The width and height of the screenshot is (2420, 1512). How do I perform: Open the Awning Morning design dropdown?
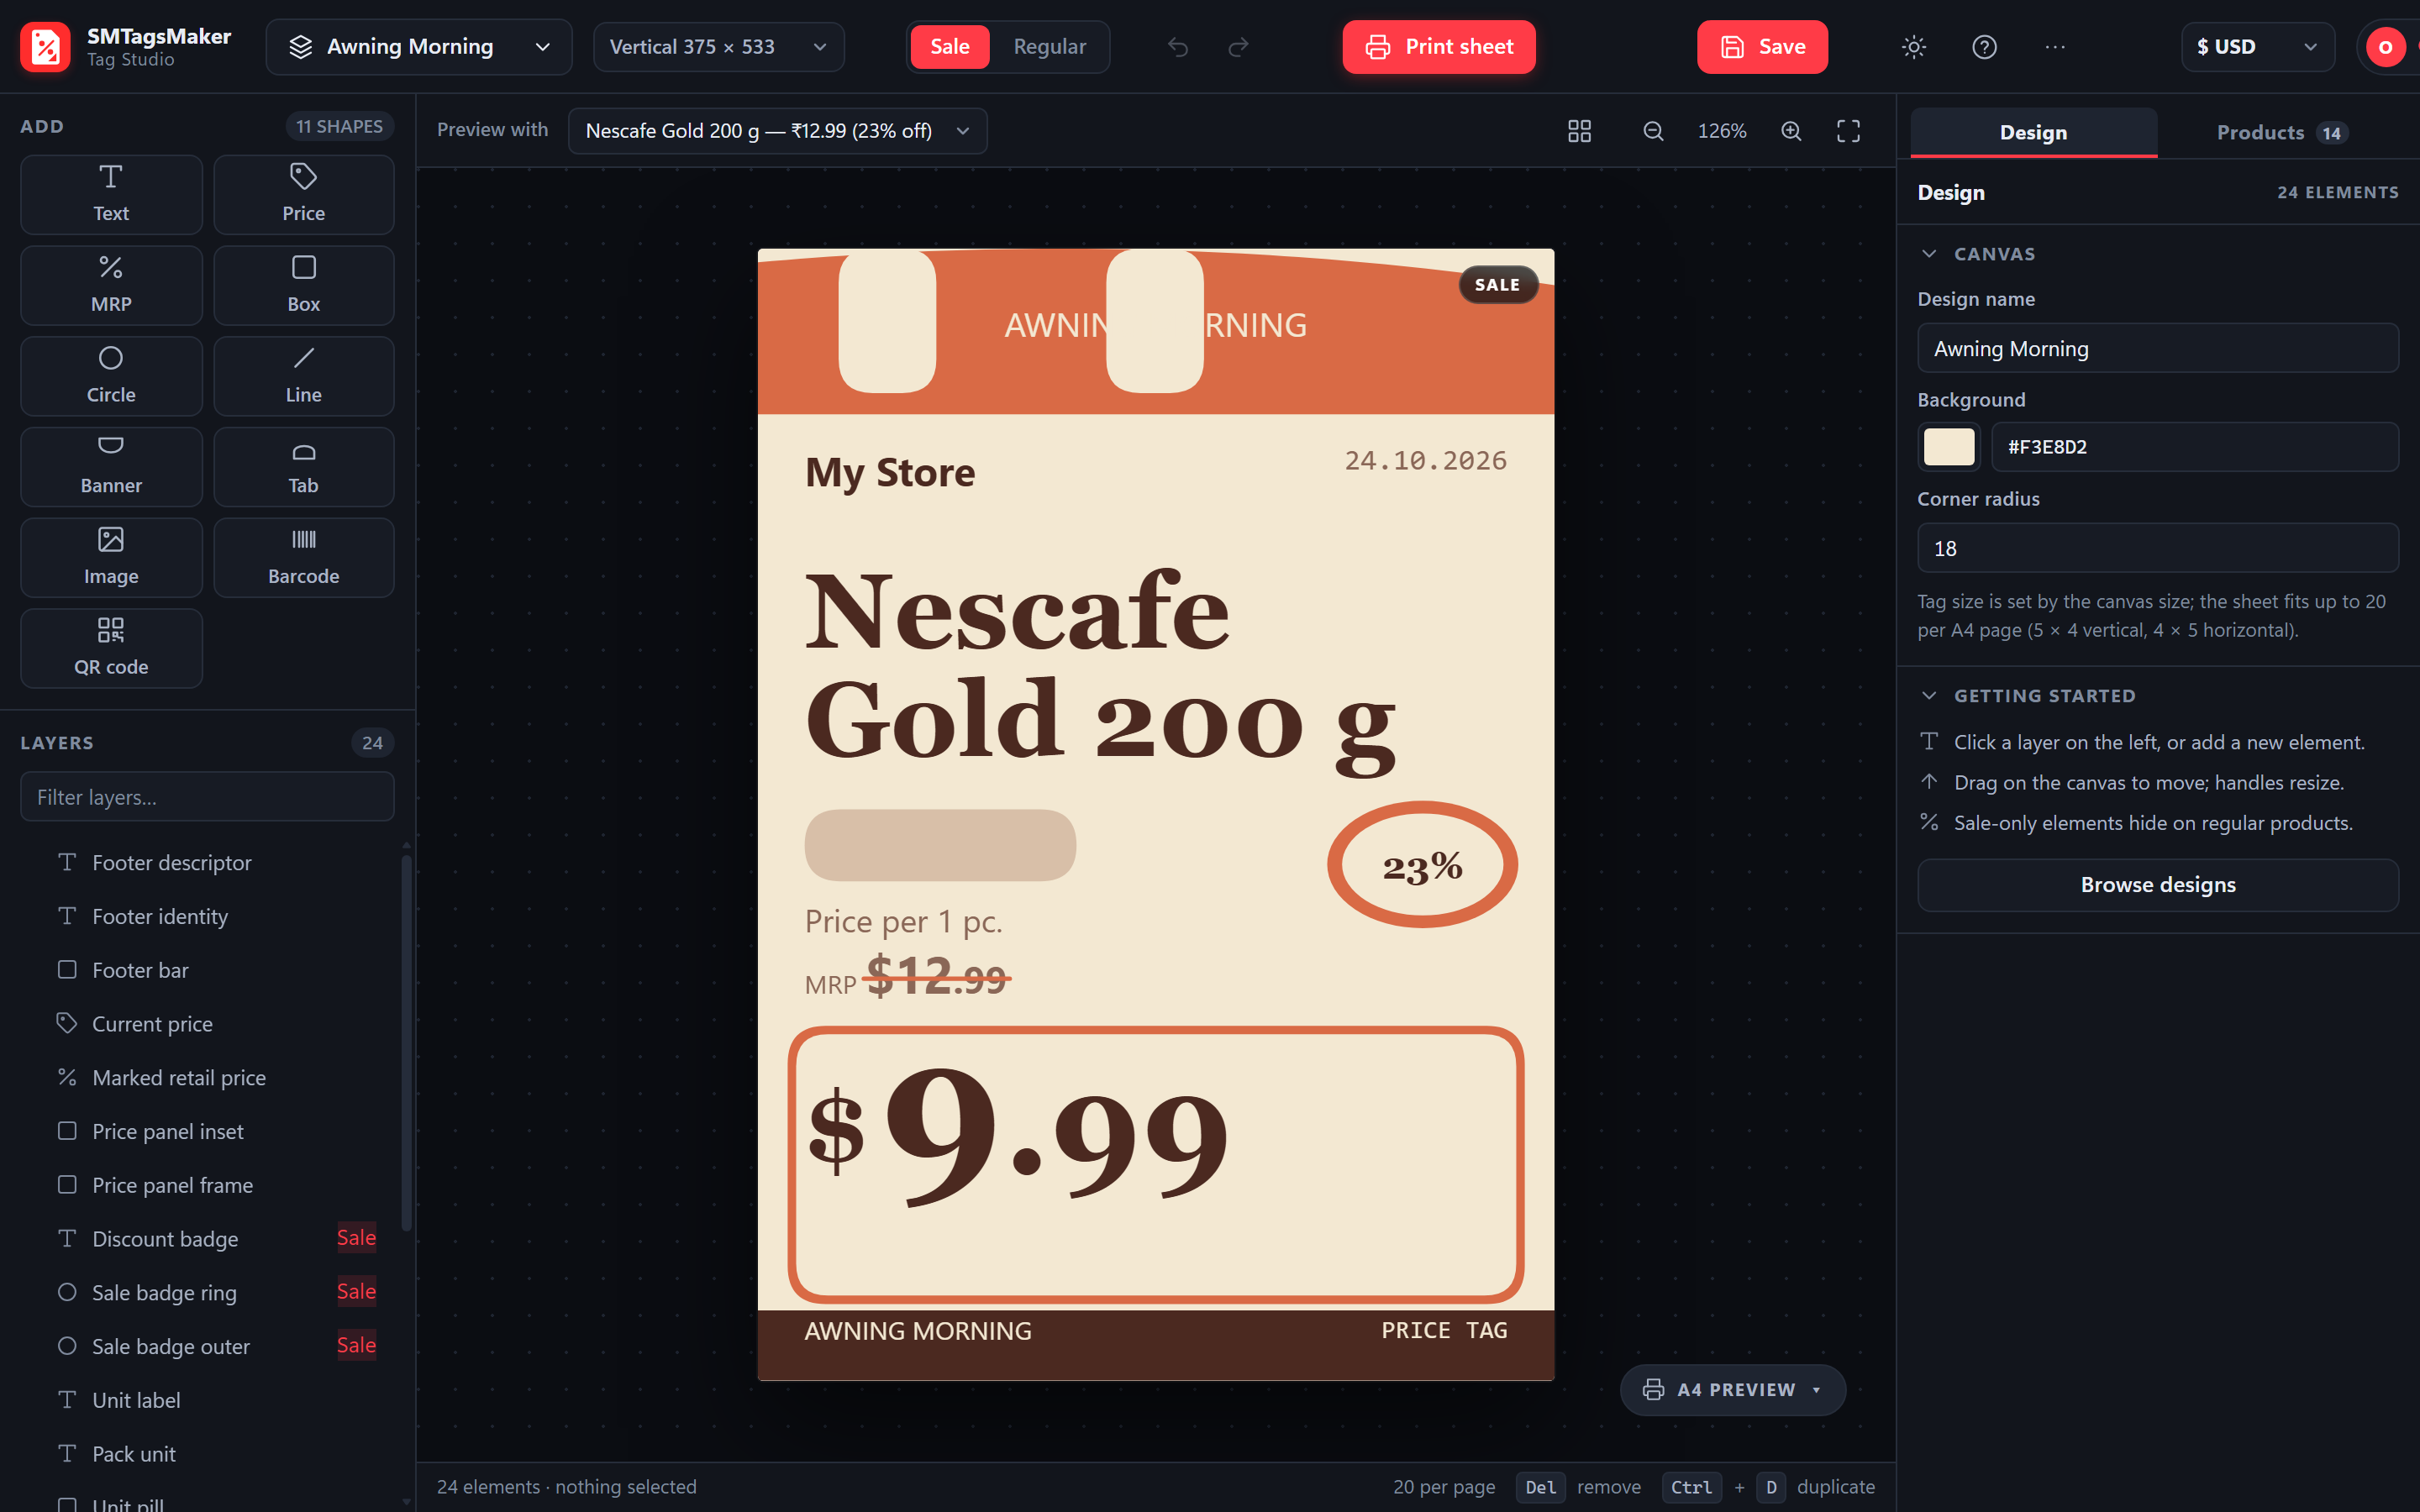click(x=419, y=47)
